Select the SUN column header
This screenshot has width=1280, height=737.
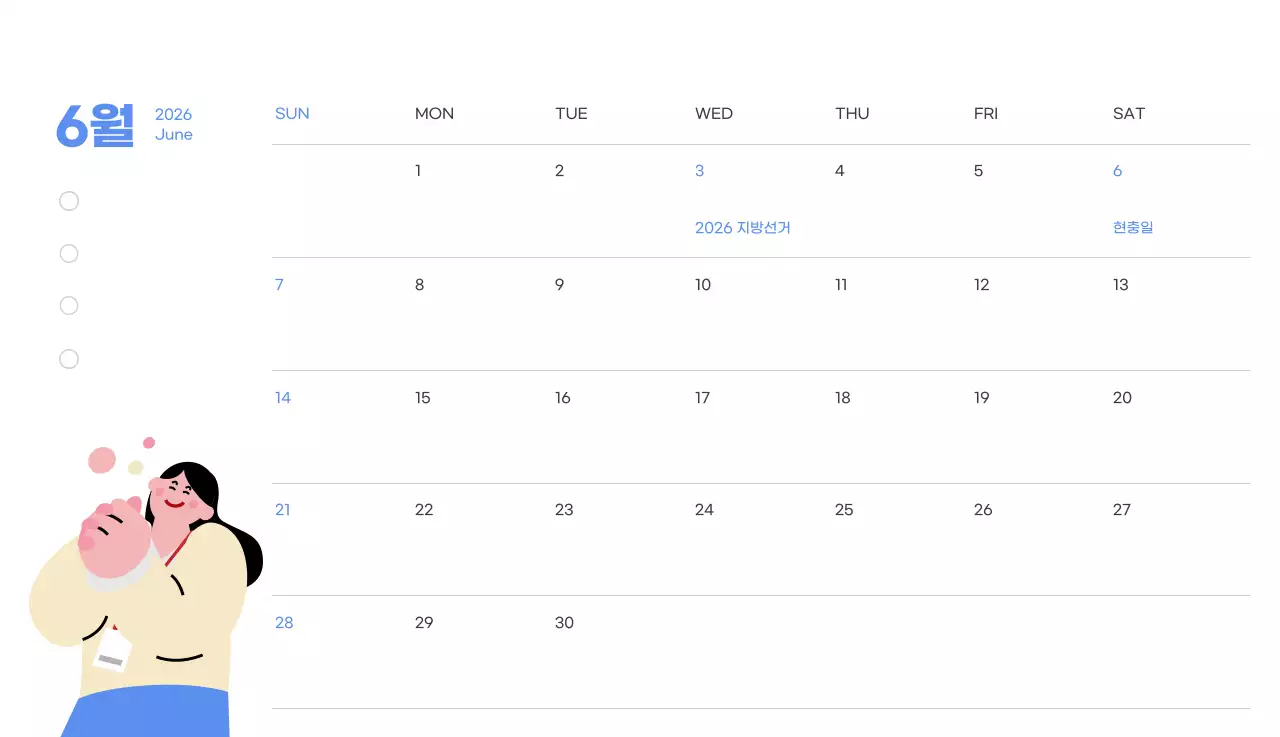(292, 114)
